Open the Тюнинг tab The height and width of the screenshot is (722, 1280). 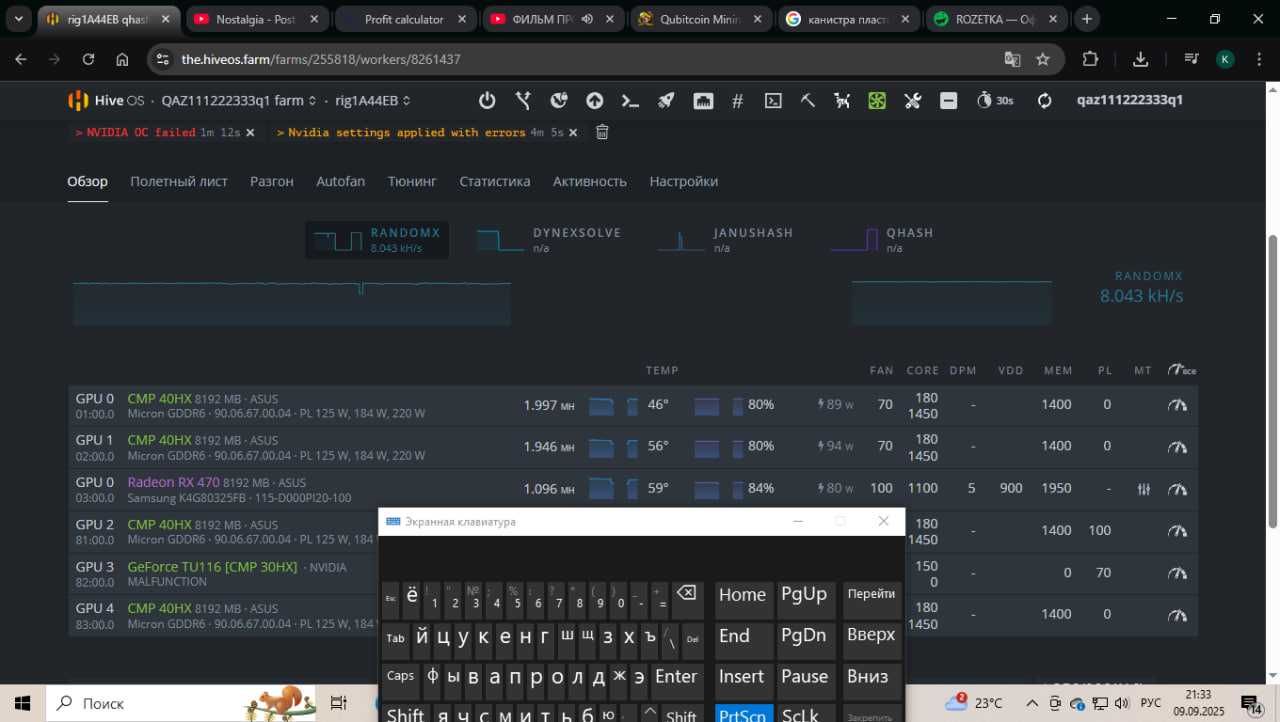click(x=412, y=181)
